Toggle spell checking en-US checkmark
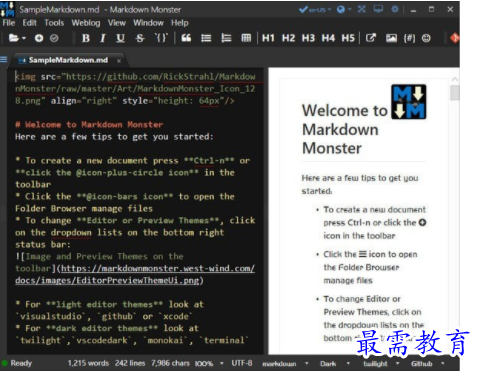 [x=303, y=9]
